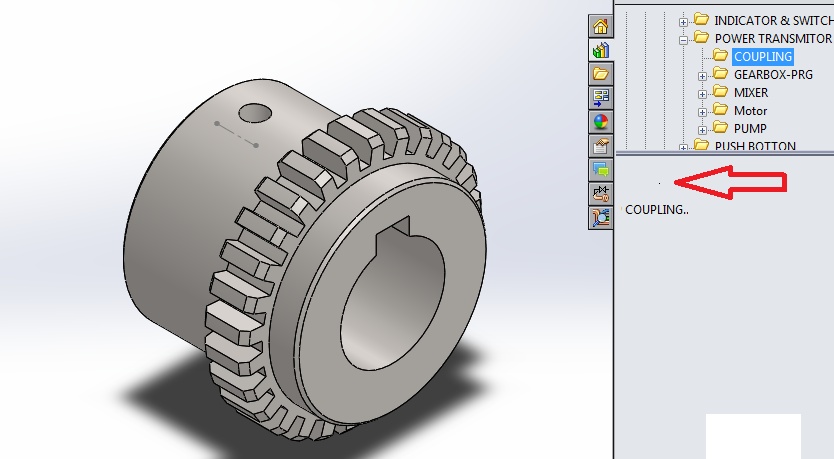Viewport: 834px width, 459px height.
Task: Open the SolidWorks Forum chat tab
Action: (x=601, y=170)
